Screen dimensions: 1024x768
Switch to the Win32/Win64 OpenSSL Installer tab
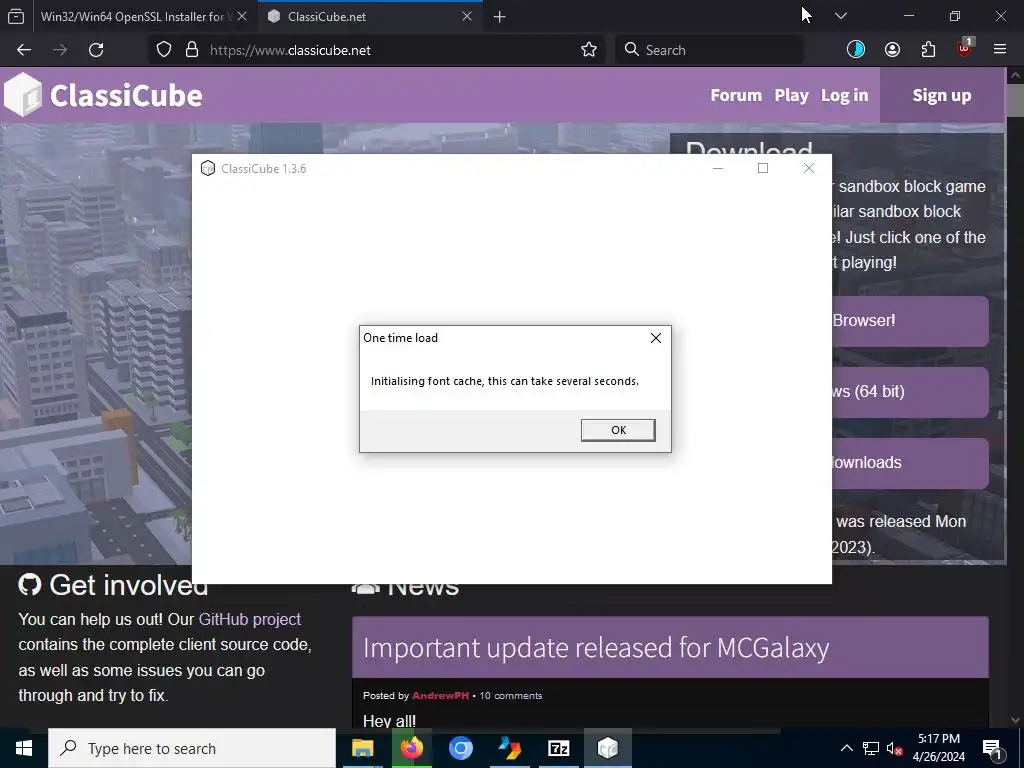132,16
